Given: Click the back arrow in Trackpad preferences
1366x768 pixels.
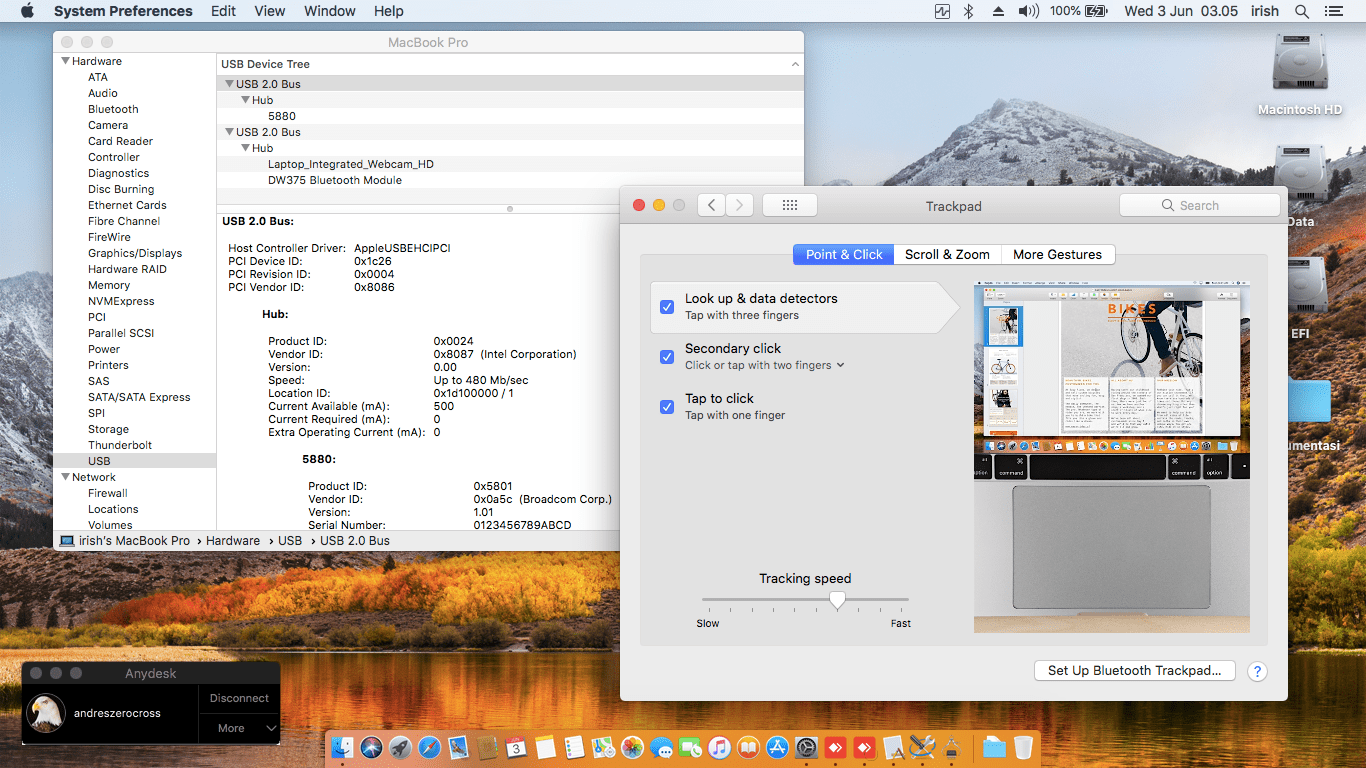Looking at the screenshot, I should click(x=711, y=205).
